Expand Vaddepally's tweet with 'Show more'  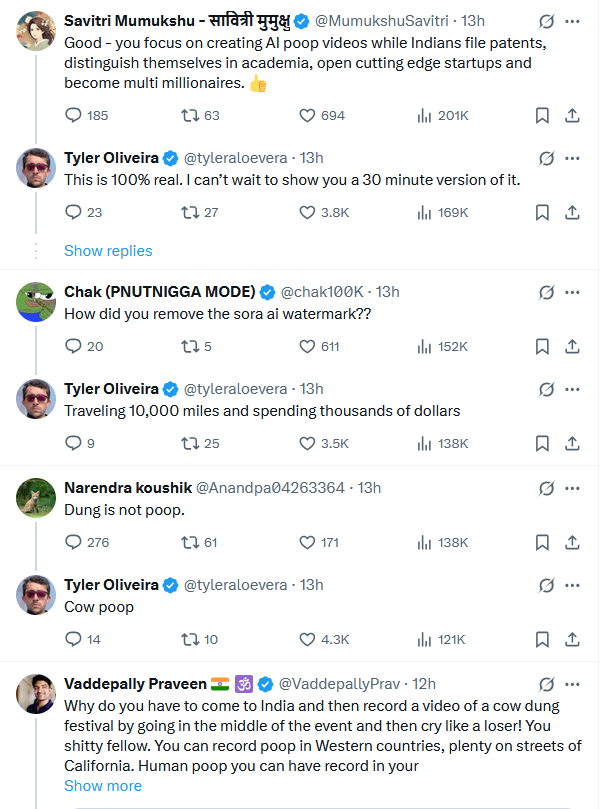point(102,786)
